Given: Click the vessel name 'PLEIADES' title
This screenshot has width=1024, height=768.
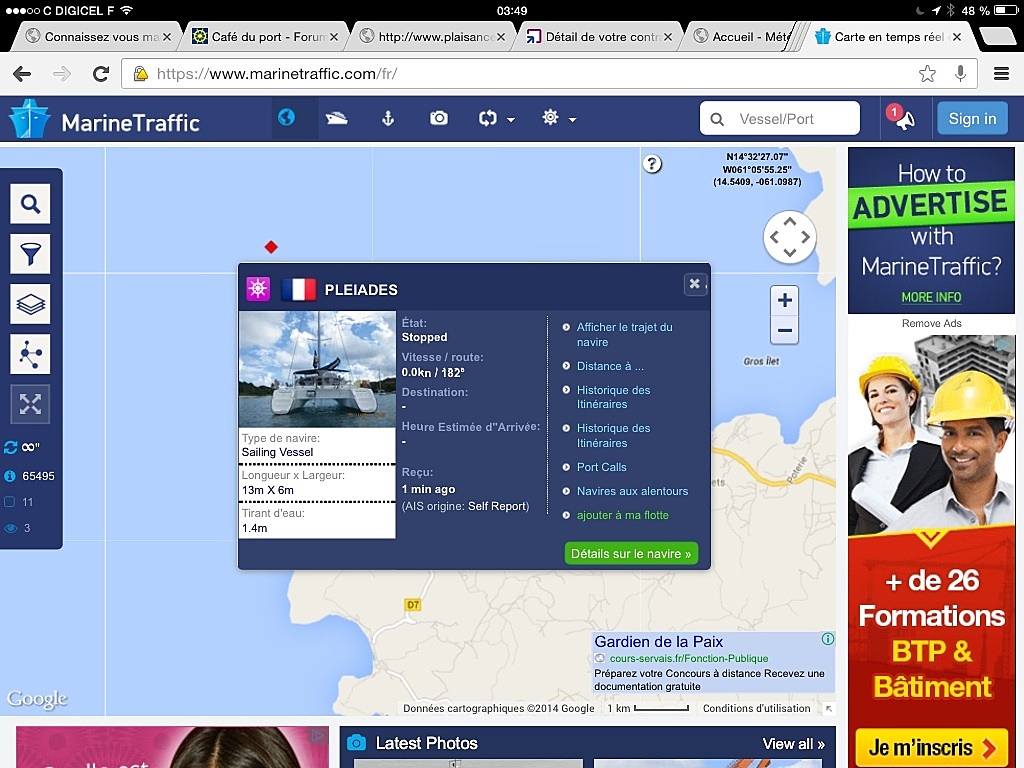Looking at the screenshot, I should point(361,290).
